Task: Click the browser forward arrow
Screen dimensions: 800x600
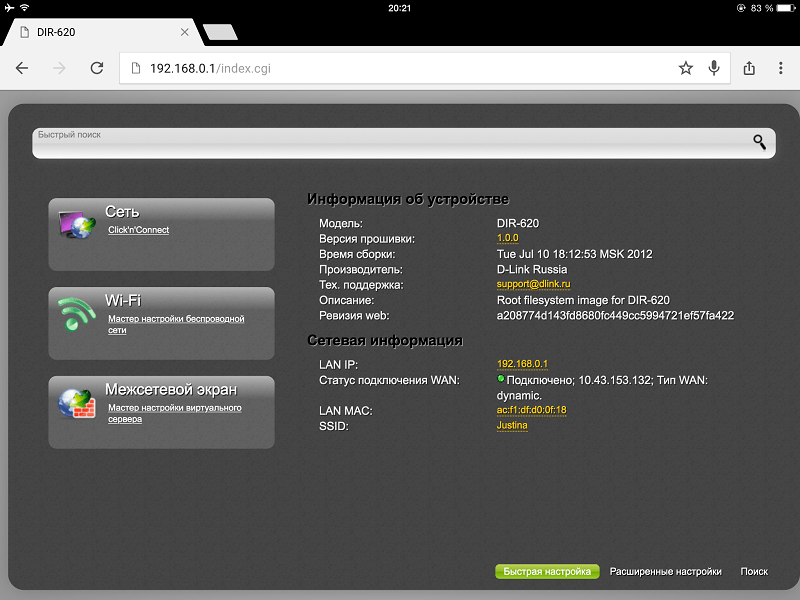Action: click(x=59, y=68)
